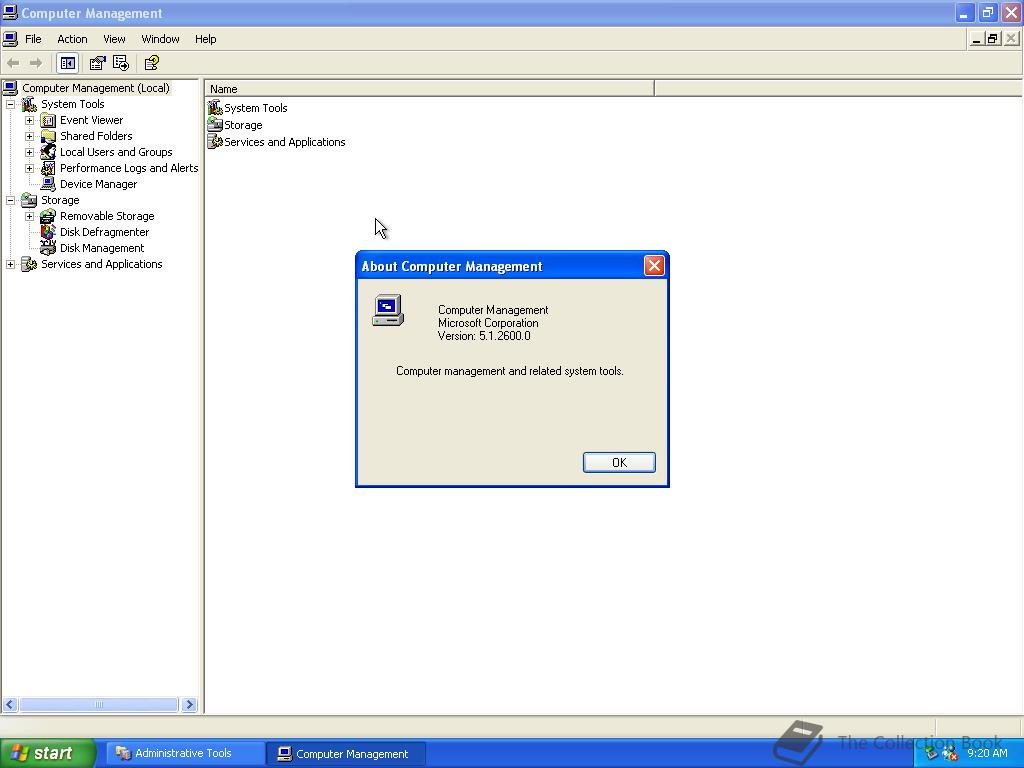
Task: Switch to Administrative Tools taskbar button
Action: (183, 753)
